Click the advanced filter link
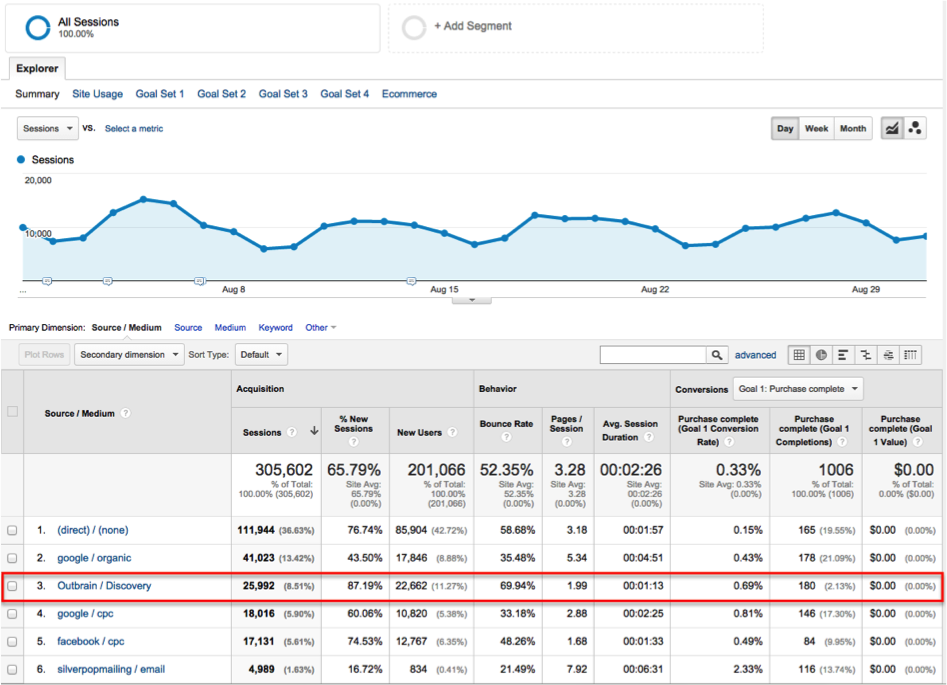The width and height of the screenshot is (947, 685). tap(755, 355)
